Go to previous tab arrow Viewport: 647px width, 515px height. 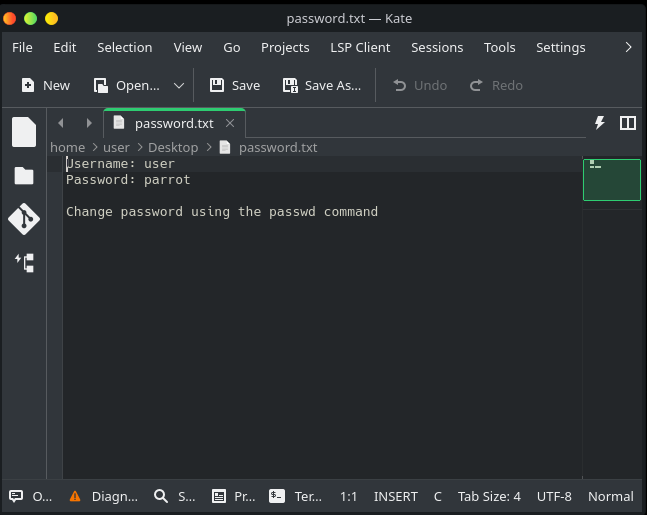[x=61, y=123]
